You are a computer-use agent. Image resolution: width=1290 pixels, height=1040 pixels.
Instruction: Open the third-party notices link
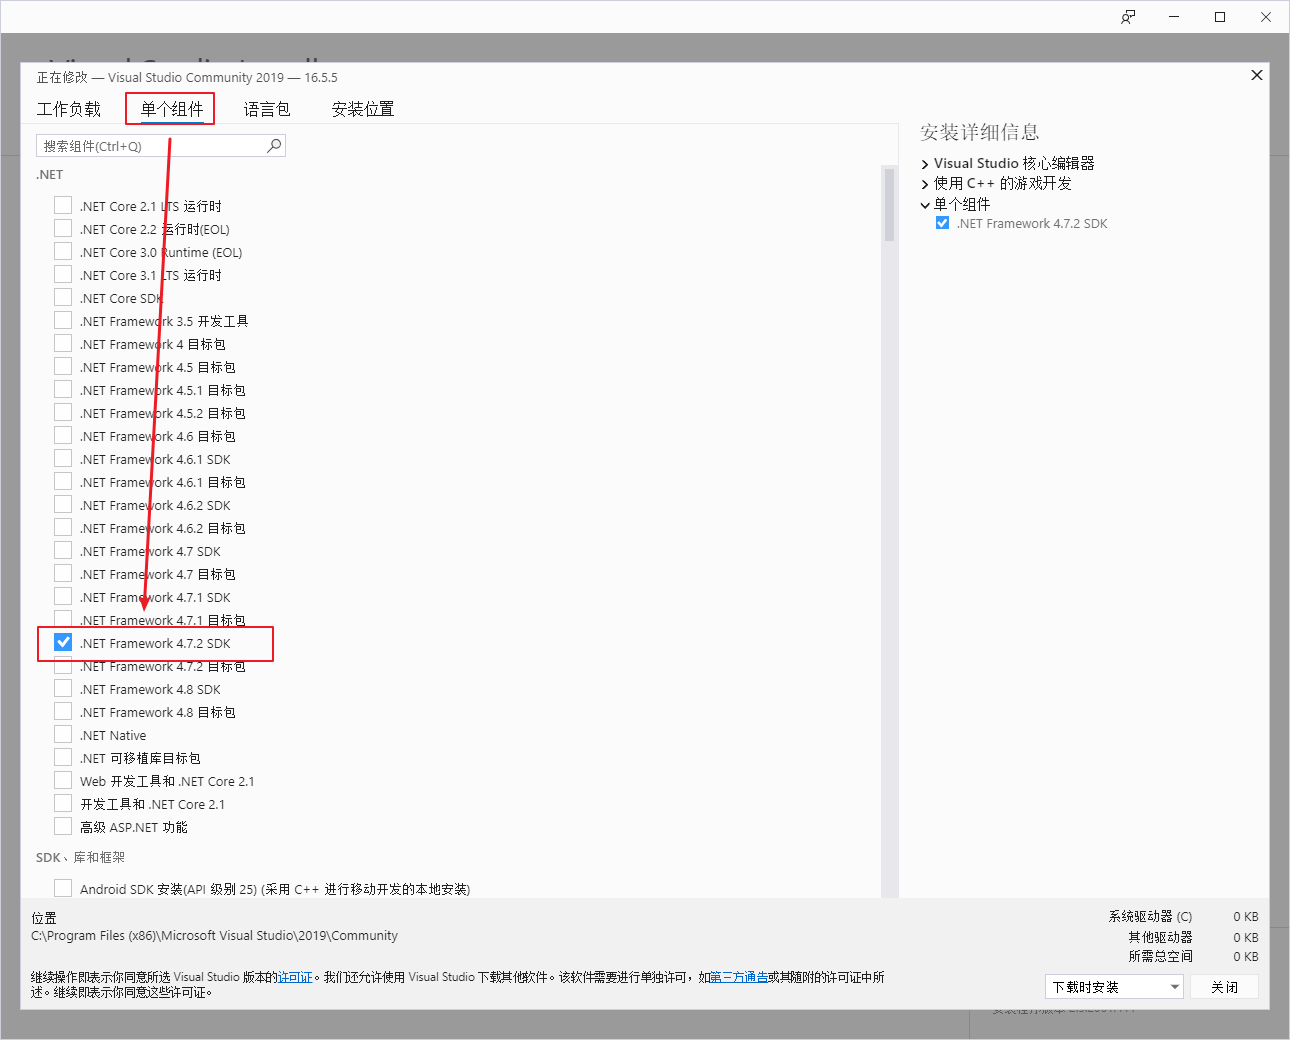pyautogui.click(x=739, y=977)
